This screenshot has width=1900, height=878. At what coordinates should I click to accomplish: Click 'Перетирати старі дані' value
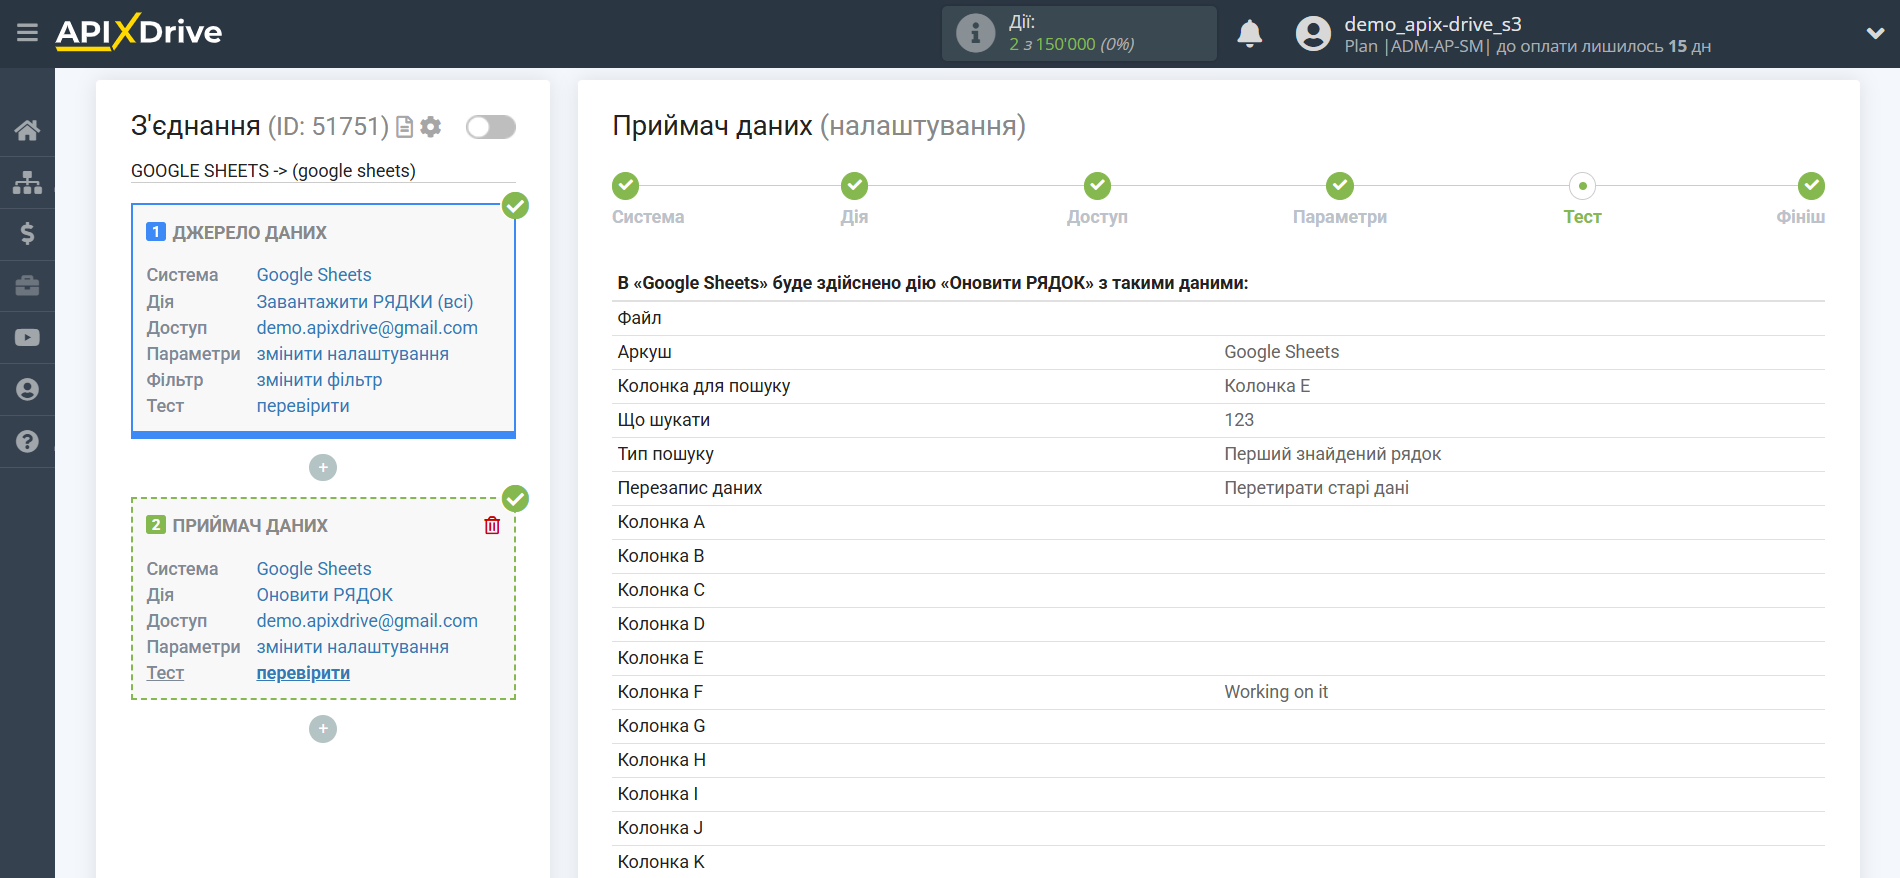[1316, 488]
